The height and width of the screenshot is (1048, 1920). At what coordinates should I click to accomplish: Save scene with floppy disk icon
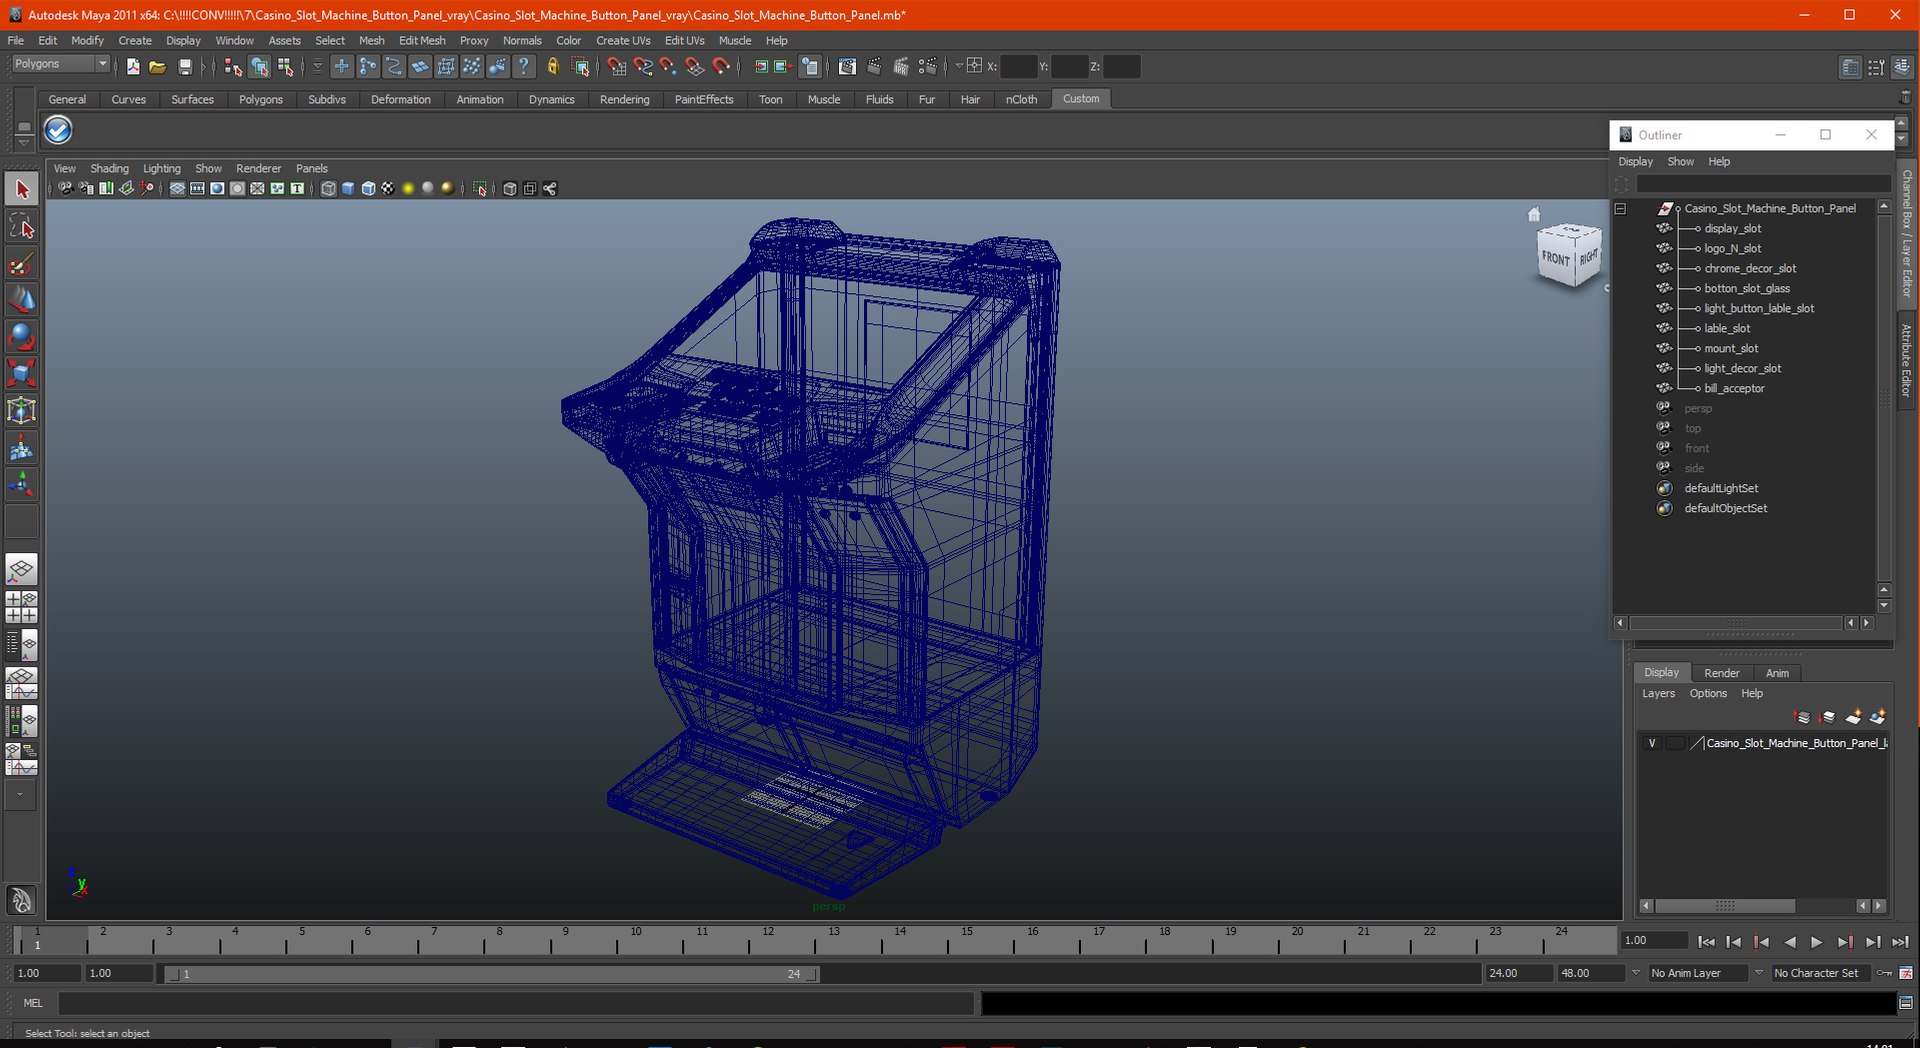[x=185, y=67]
